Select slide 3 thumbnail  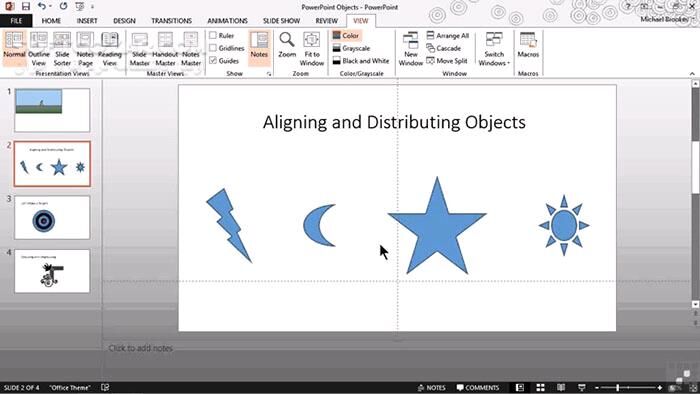click(x=52, y=217)
